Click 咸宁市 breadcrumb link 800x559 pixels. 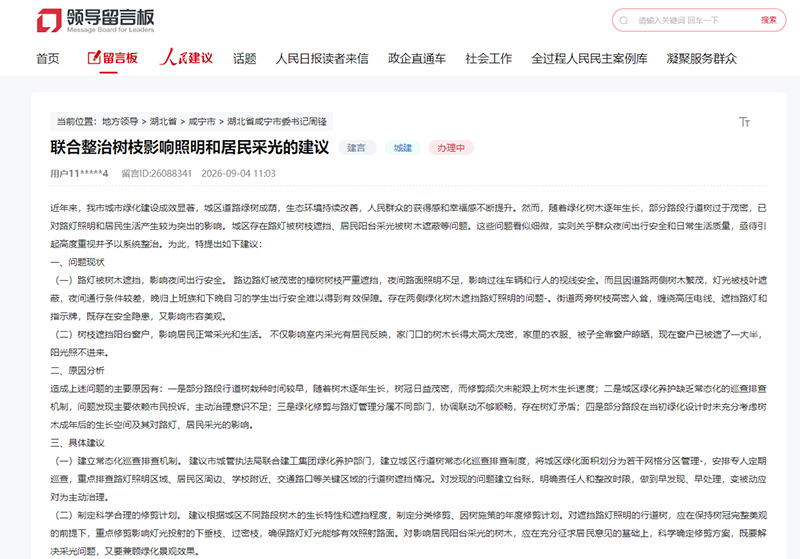(202, 121)
